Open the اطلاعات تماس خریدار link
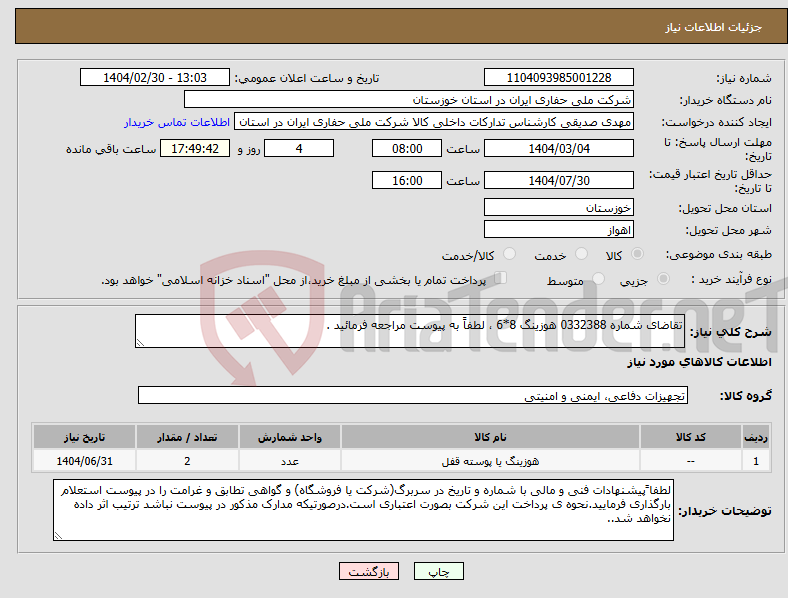 click(177, 122)
